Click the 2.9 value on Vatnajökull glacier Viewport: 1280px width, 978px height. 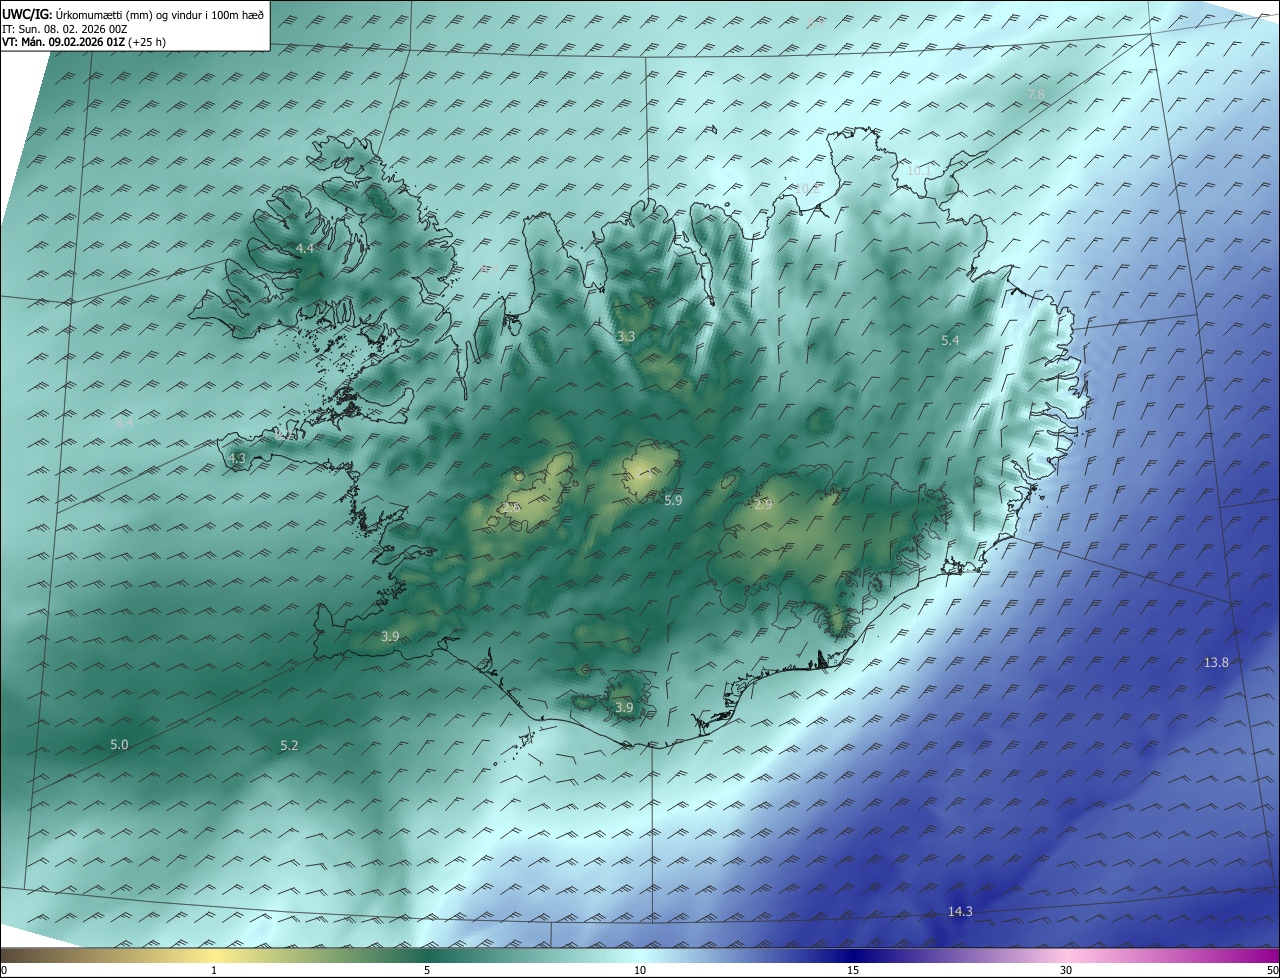(763, 505)
